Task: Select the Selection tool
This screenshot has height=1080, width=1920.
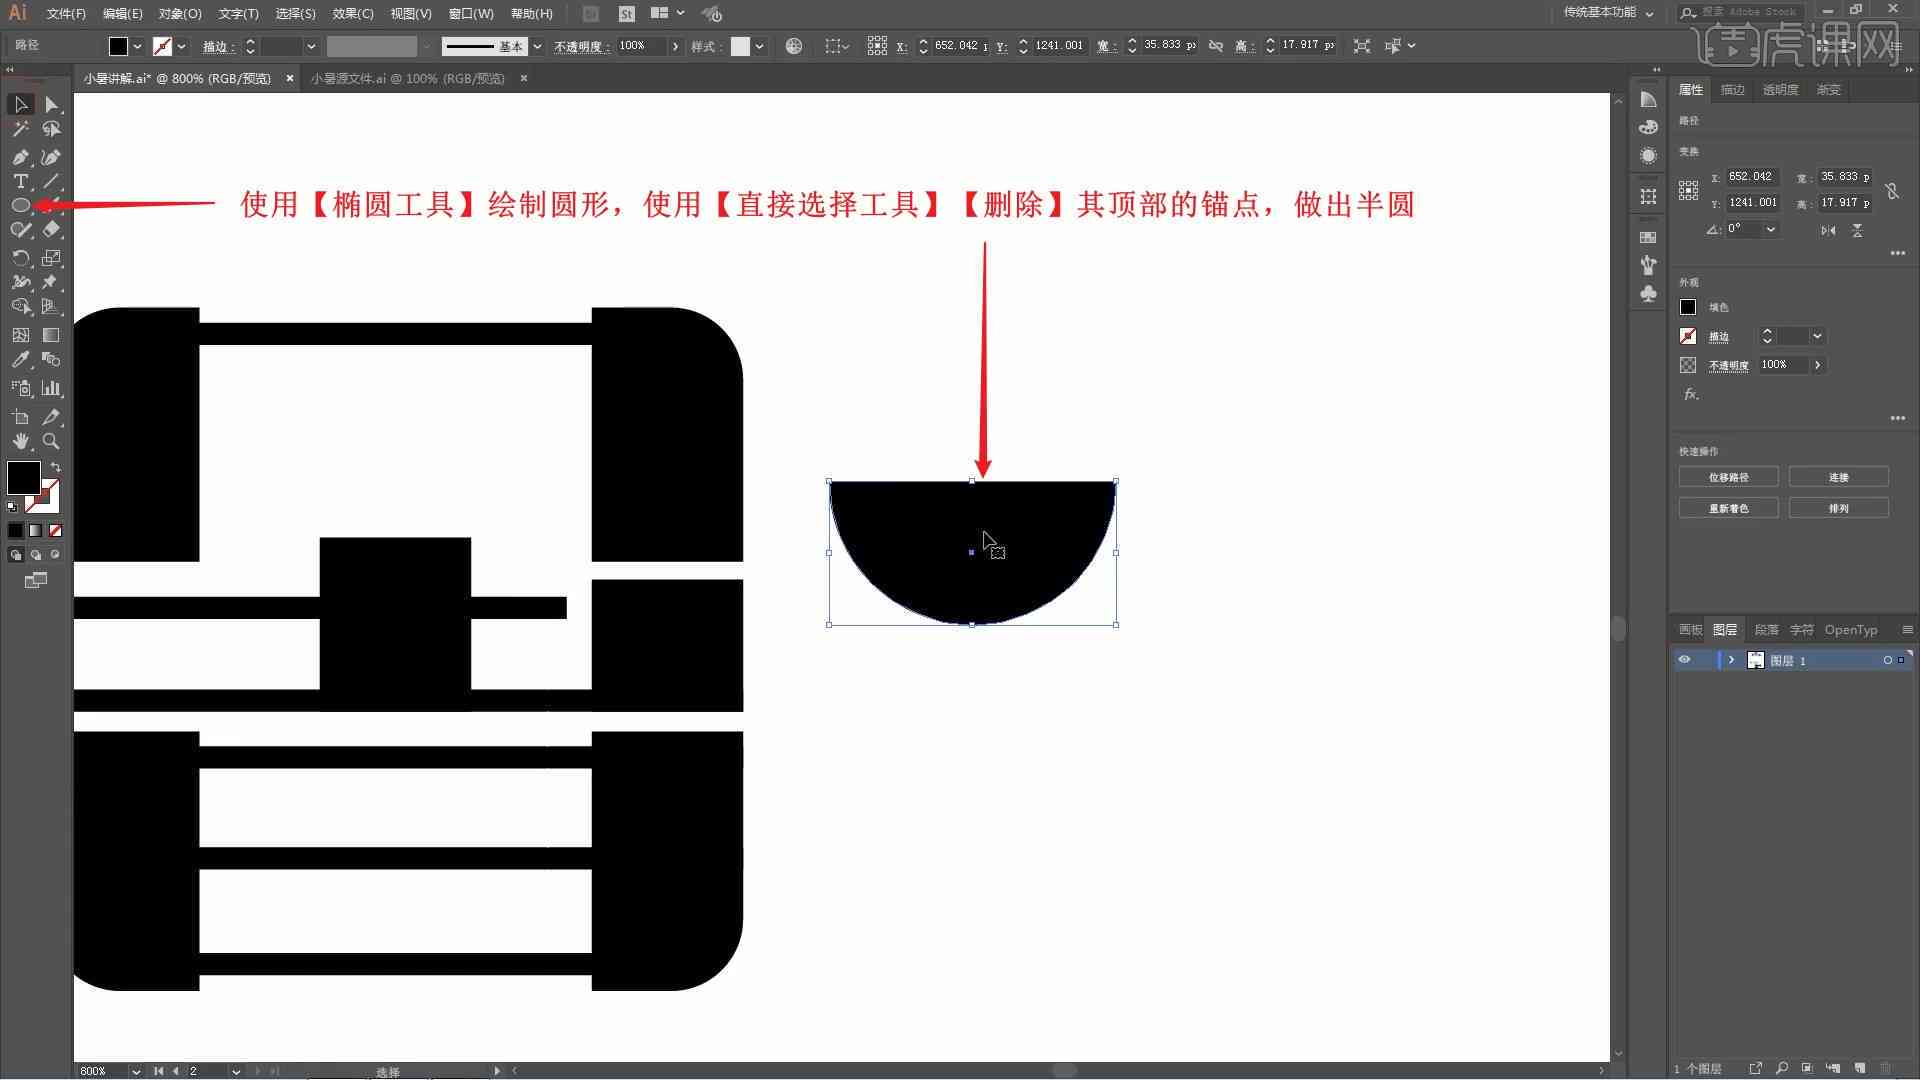Action: tap(20, 104)
